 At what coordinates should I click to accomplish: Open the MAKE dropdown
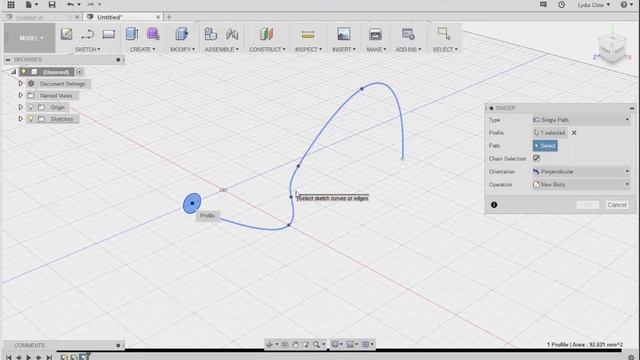[x=376, y=49]
